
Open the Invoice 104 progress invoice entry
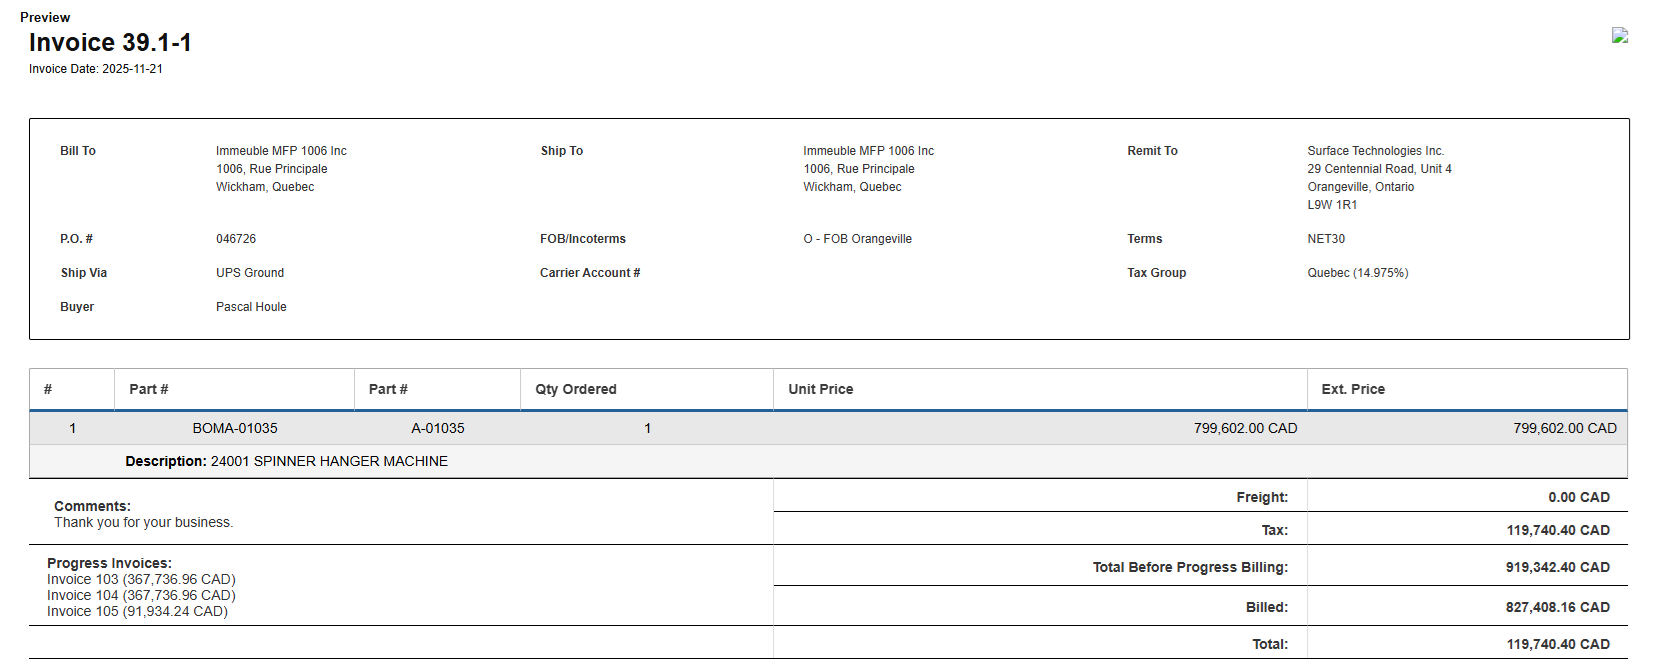pos(141,595)
